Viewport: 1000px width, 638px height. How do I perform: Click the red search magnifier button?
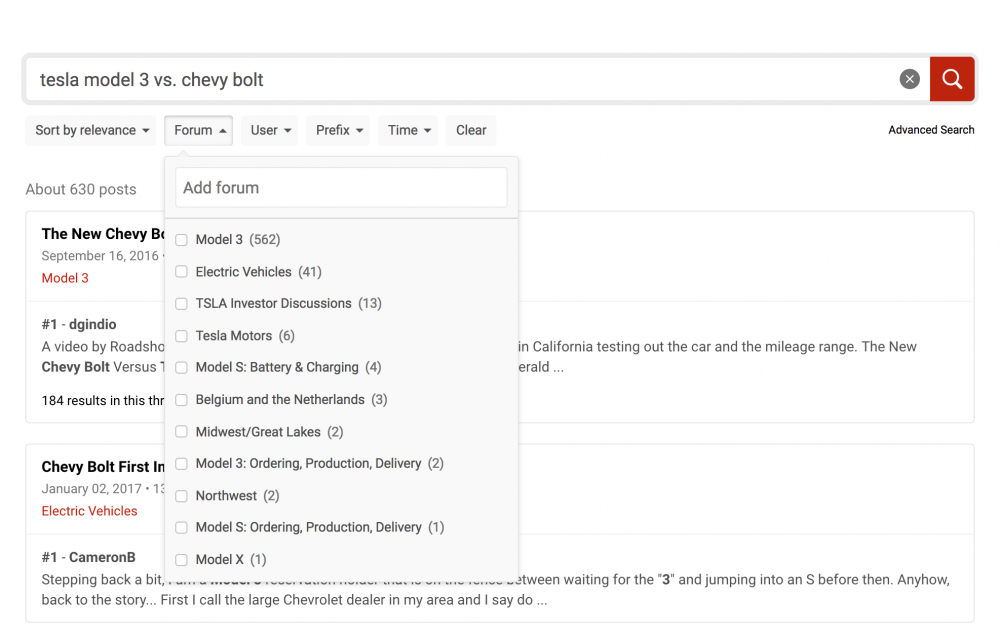click(952, 79)
